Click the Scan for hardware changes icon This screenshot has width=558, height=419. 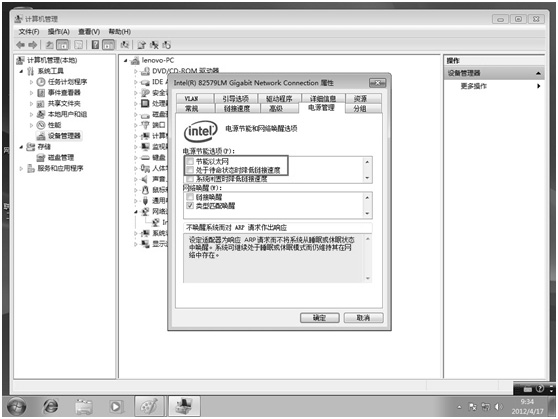125,45
